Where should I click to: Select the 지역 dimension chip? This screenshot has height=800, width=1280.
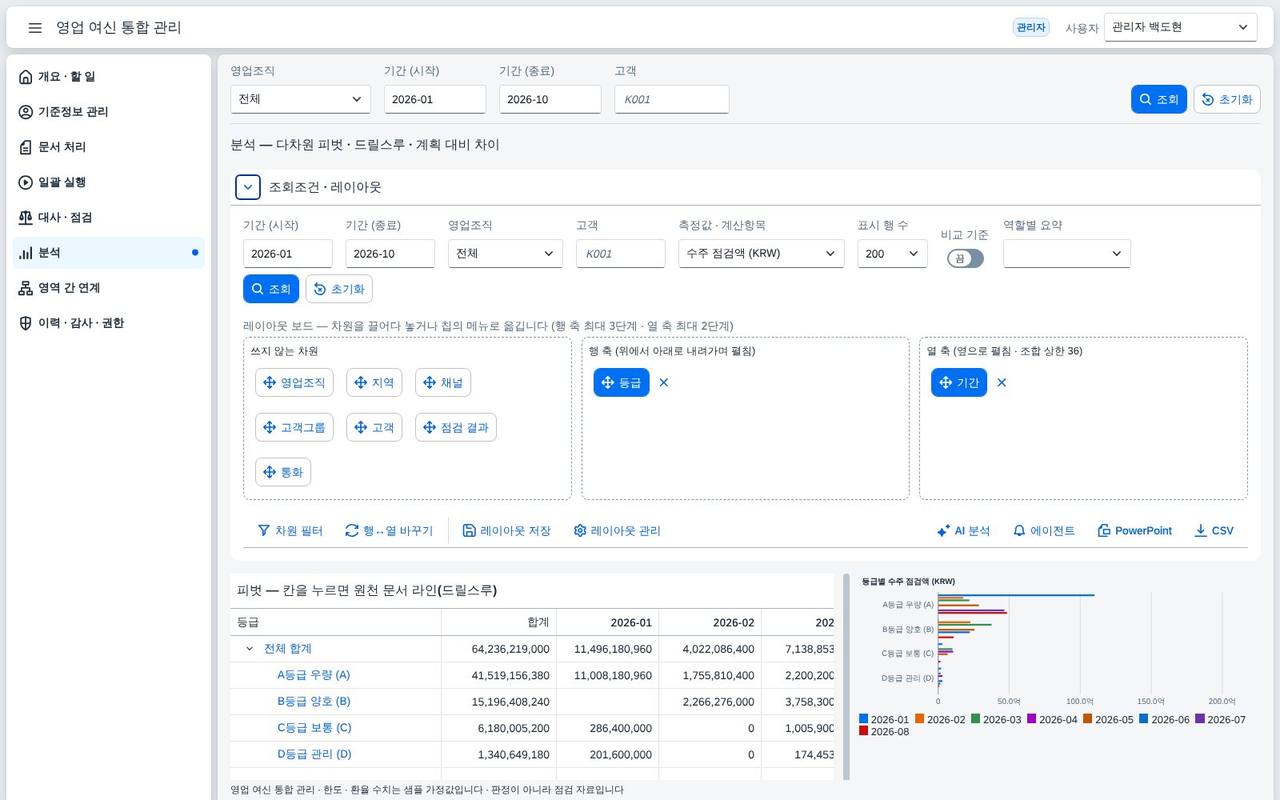tap(374, 383)
